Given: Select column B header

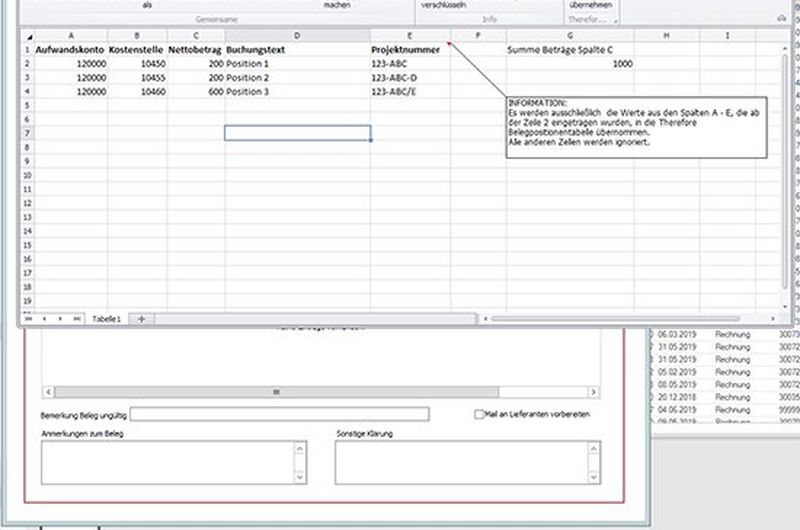Looking at the screenshot, I should click(137, 36).
